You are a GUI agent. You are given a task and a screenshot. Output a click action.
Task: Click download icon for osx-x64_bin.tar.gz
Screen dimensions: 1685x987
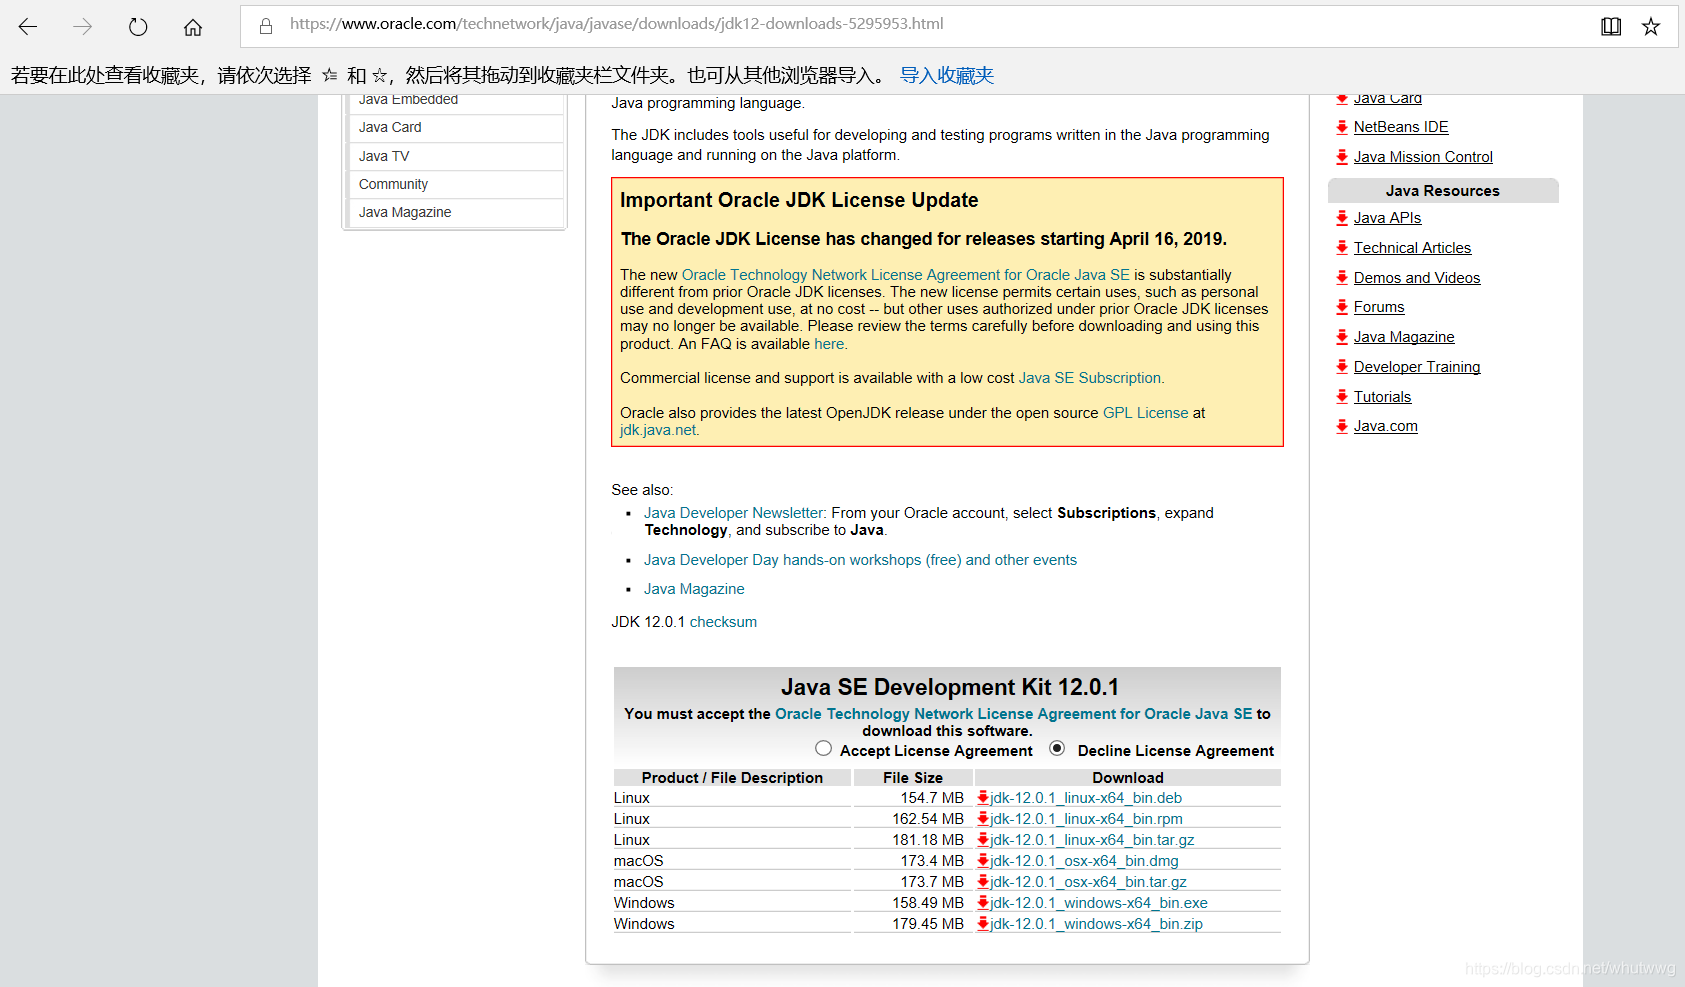tap(983, 882)
